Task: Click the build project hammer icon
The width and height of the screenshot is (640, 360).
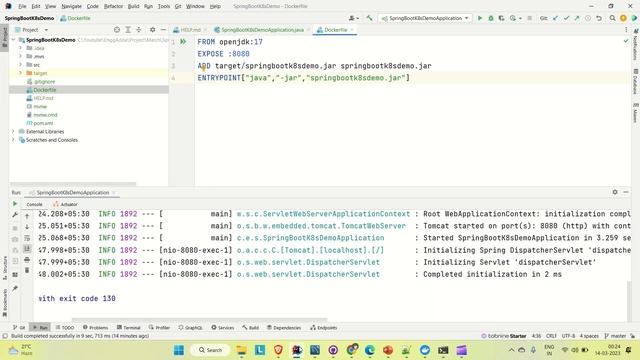Action: pos(369,18)
